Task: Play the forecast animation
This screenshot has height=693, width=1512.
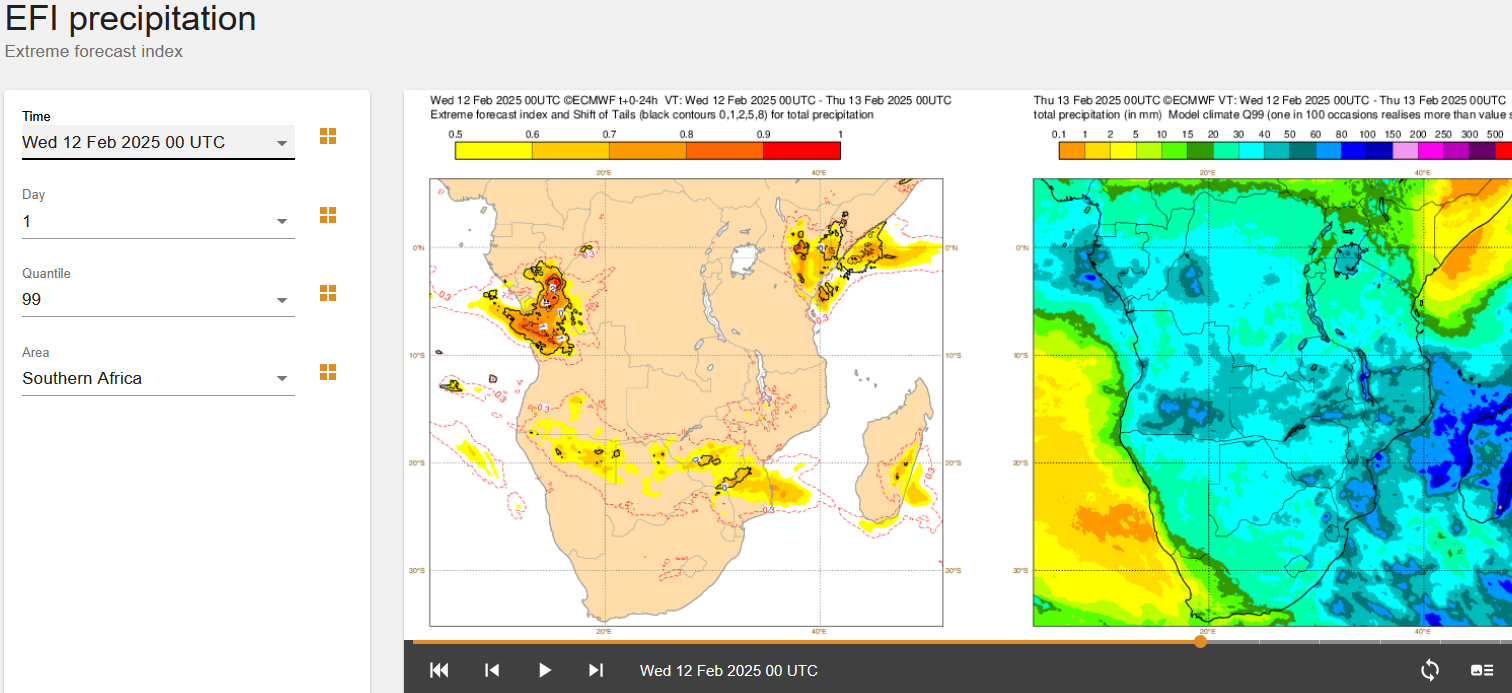Action: 545,670
